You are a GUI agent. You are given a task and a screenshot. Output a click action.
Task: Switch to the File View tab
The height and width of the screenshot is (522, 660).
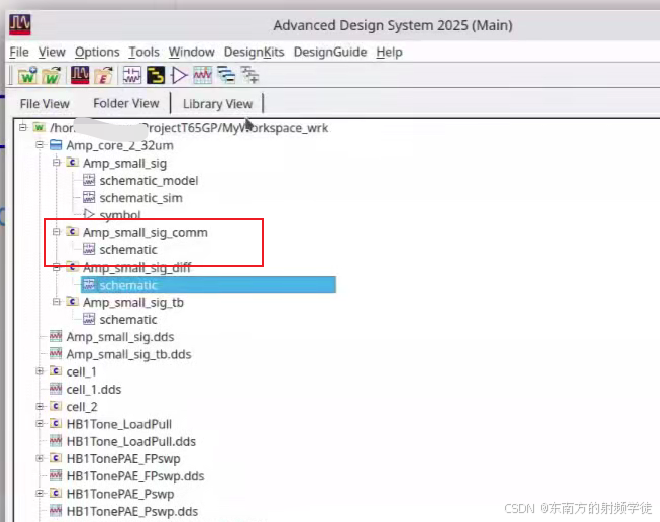45,104
